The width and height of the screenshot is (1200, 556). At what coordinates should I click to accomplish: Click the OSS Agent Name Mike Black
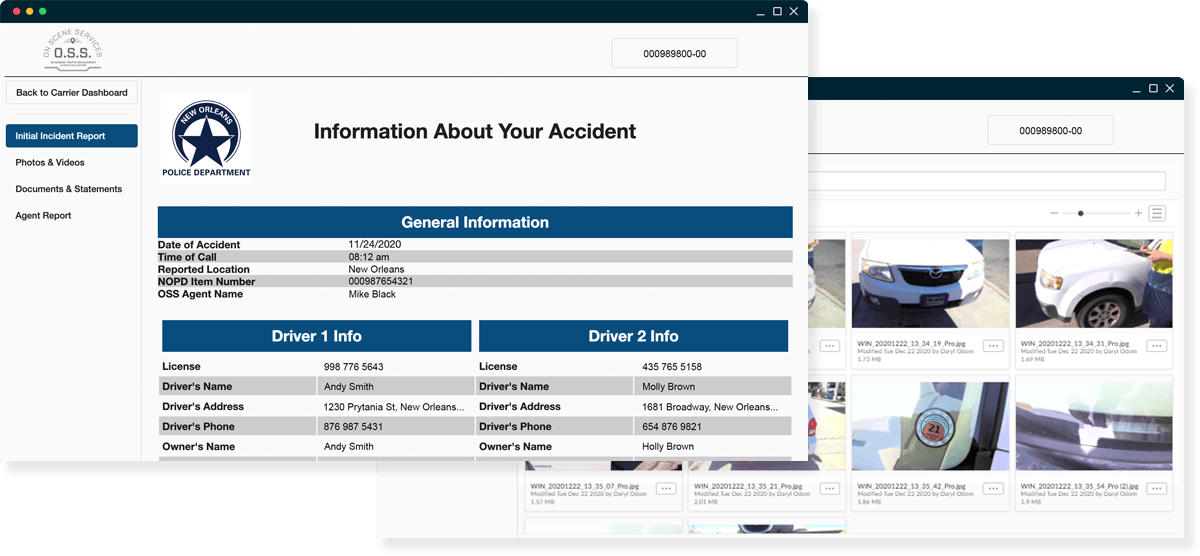pyautogui.click(x=372, y=294)
